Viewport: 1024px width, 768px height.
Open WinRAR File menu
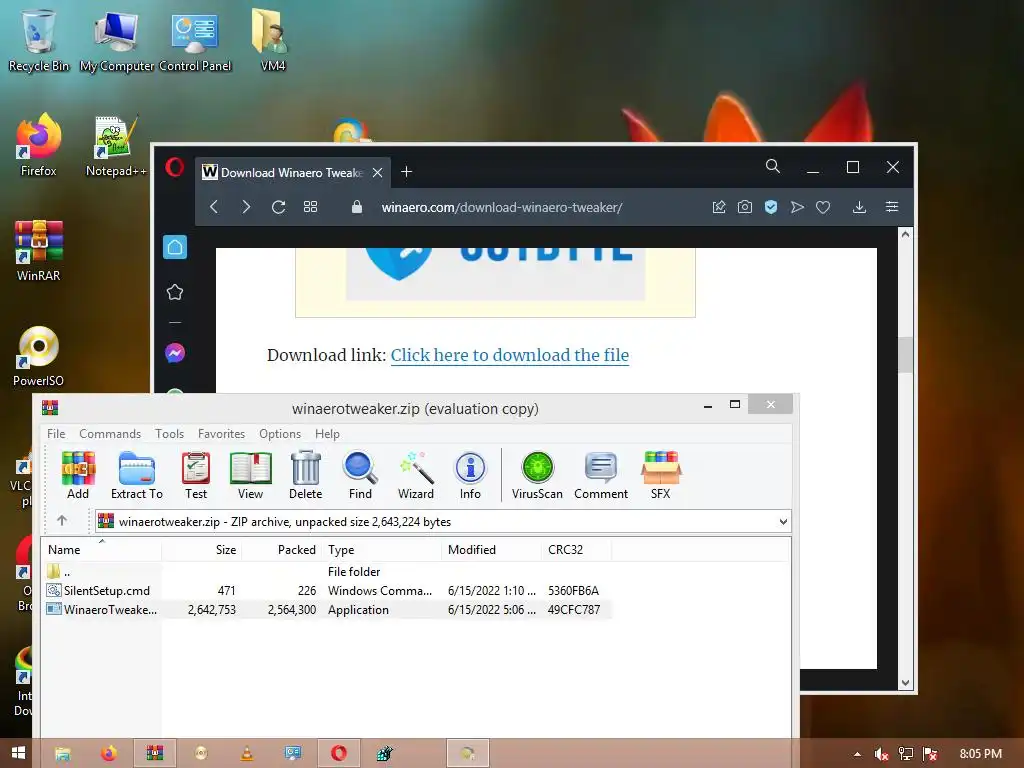[x=56, y=434]
